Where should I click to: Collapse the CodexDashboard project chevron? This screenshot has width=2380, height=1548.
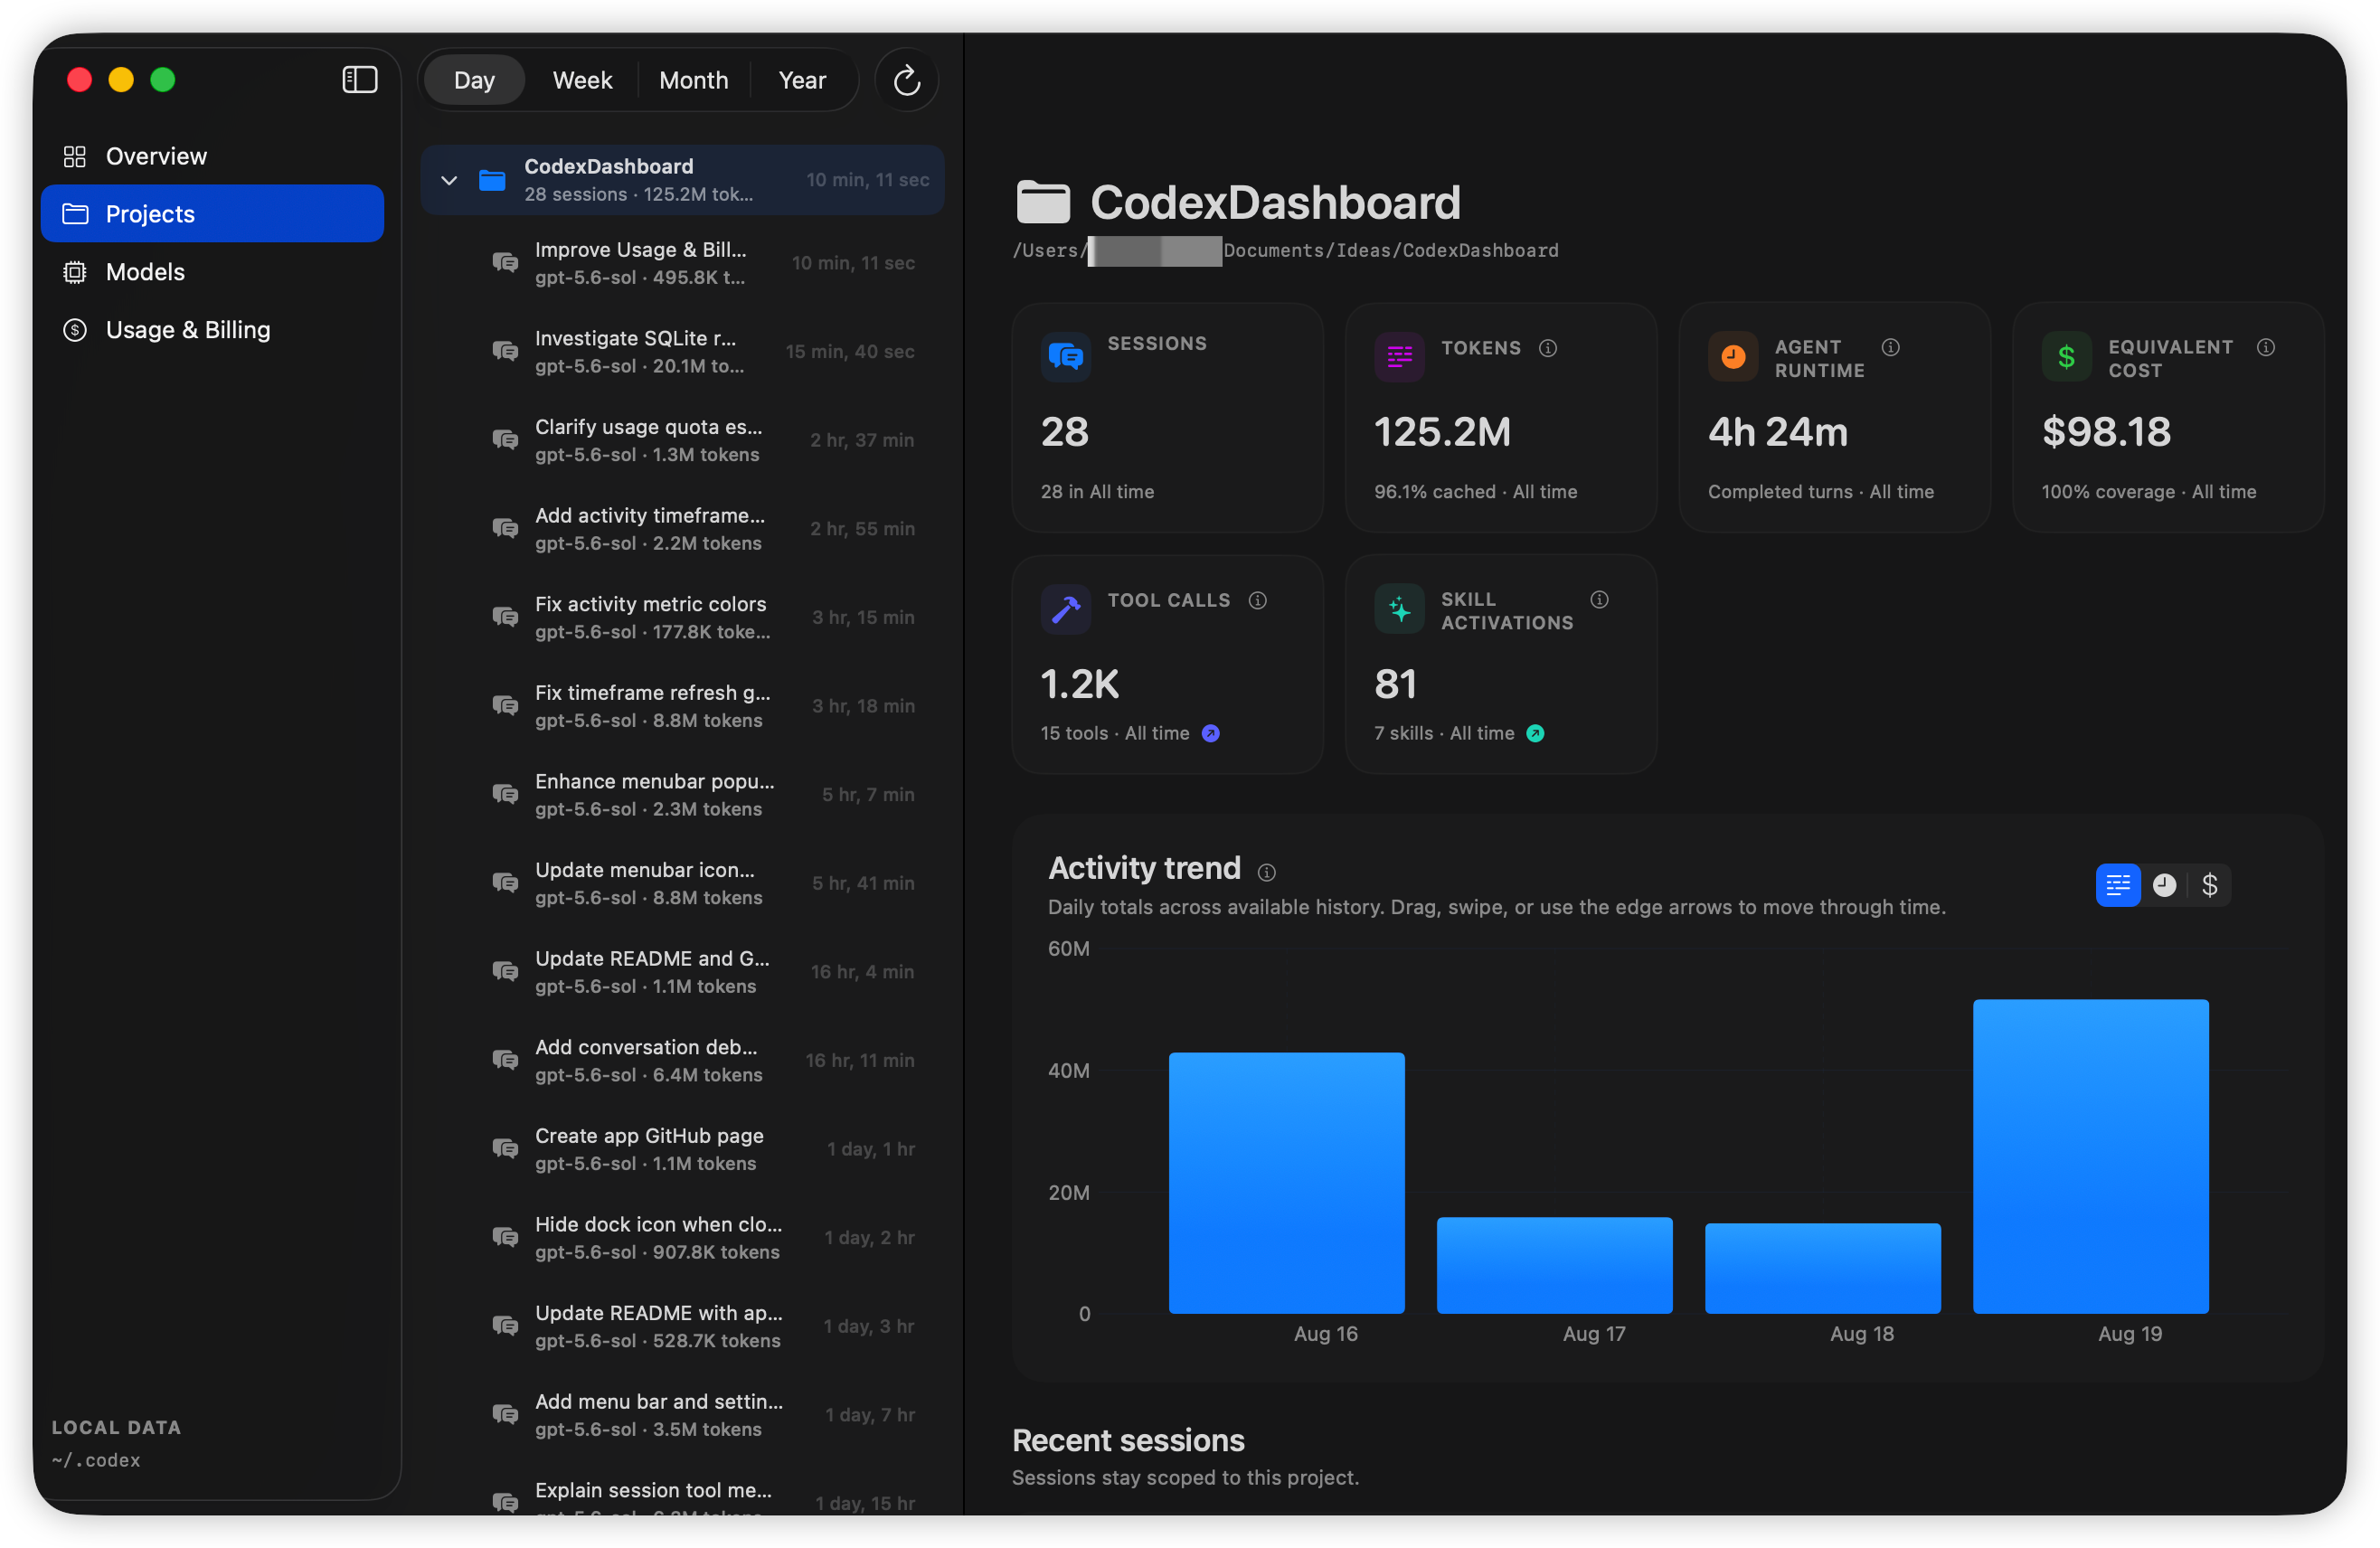pos(449,181)
